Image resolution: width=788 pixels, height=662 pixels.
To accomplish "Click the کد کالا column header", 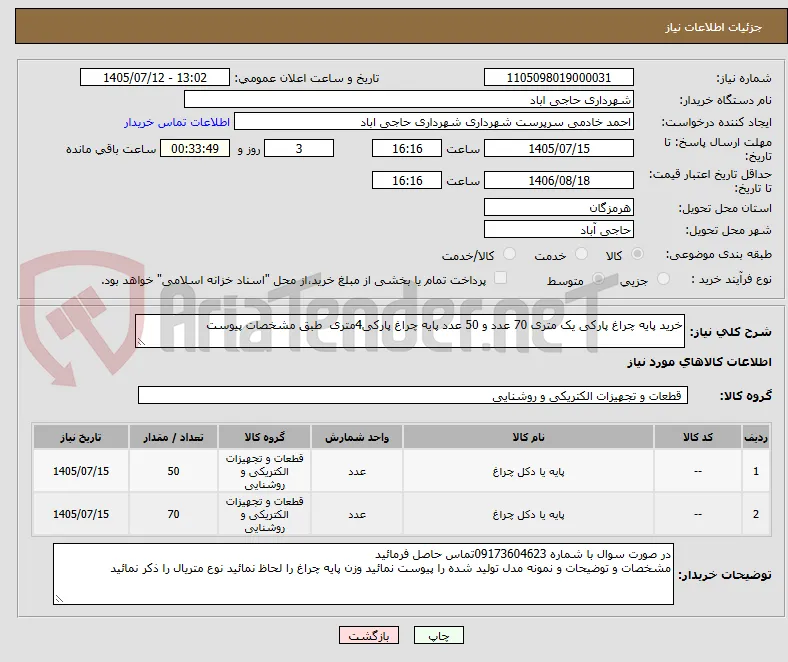I will (698, 437).
